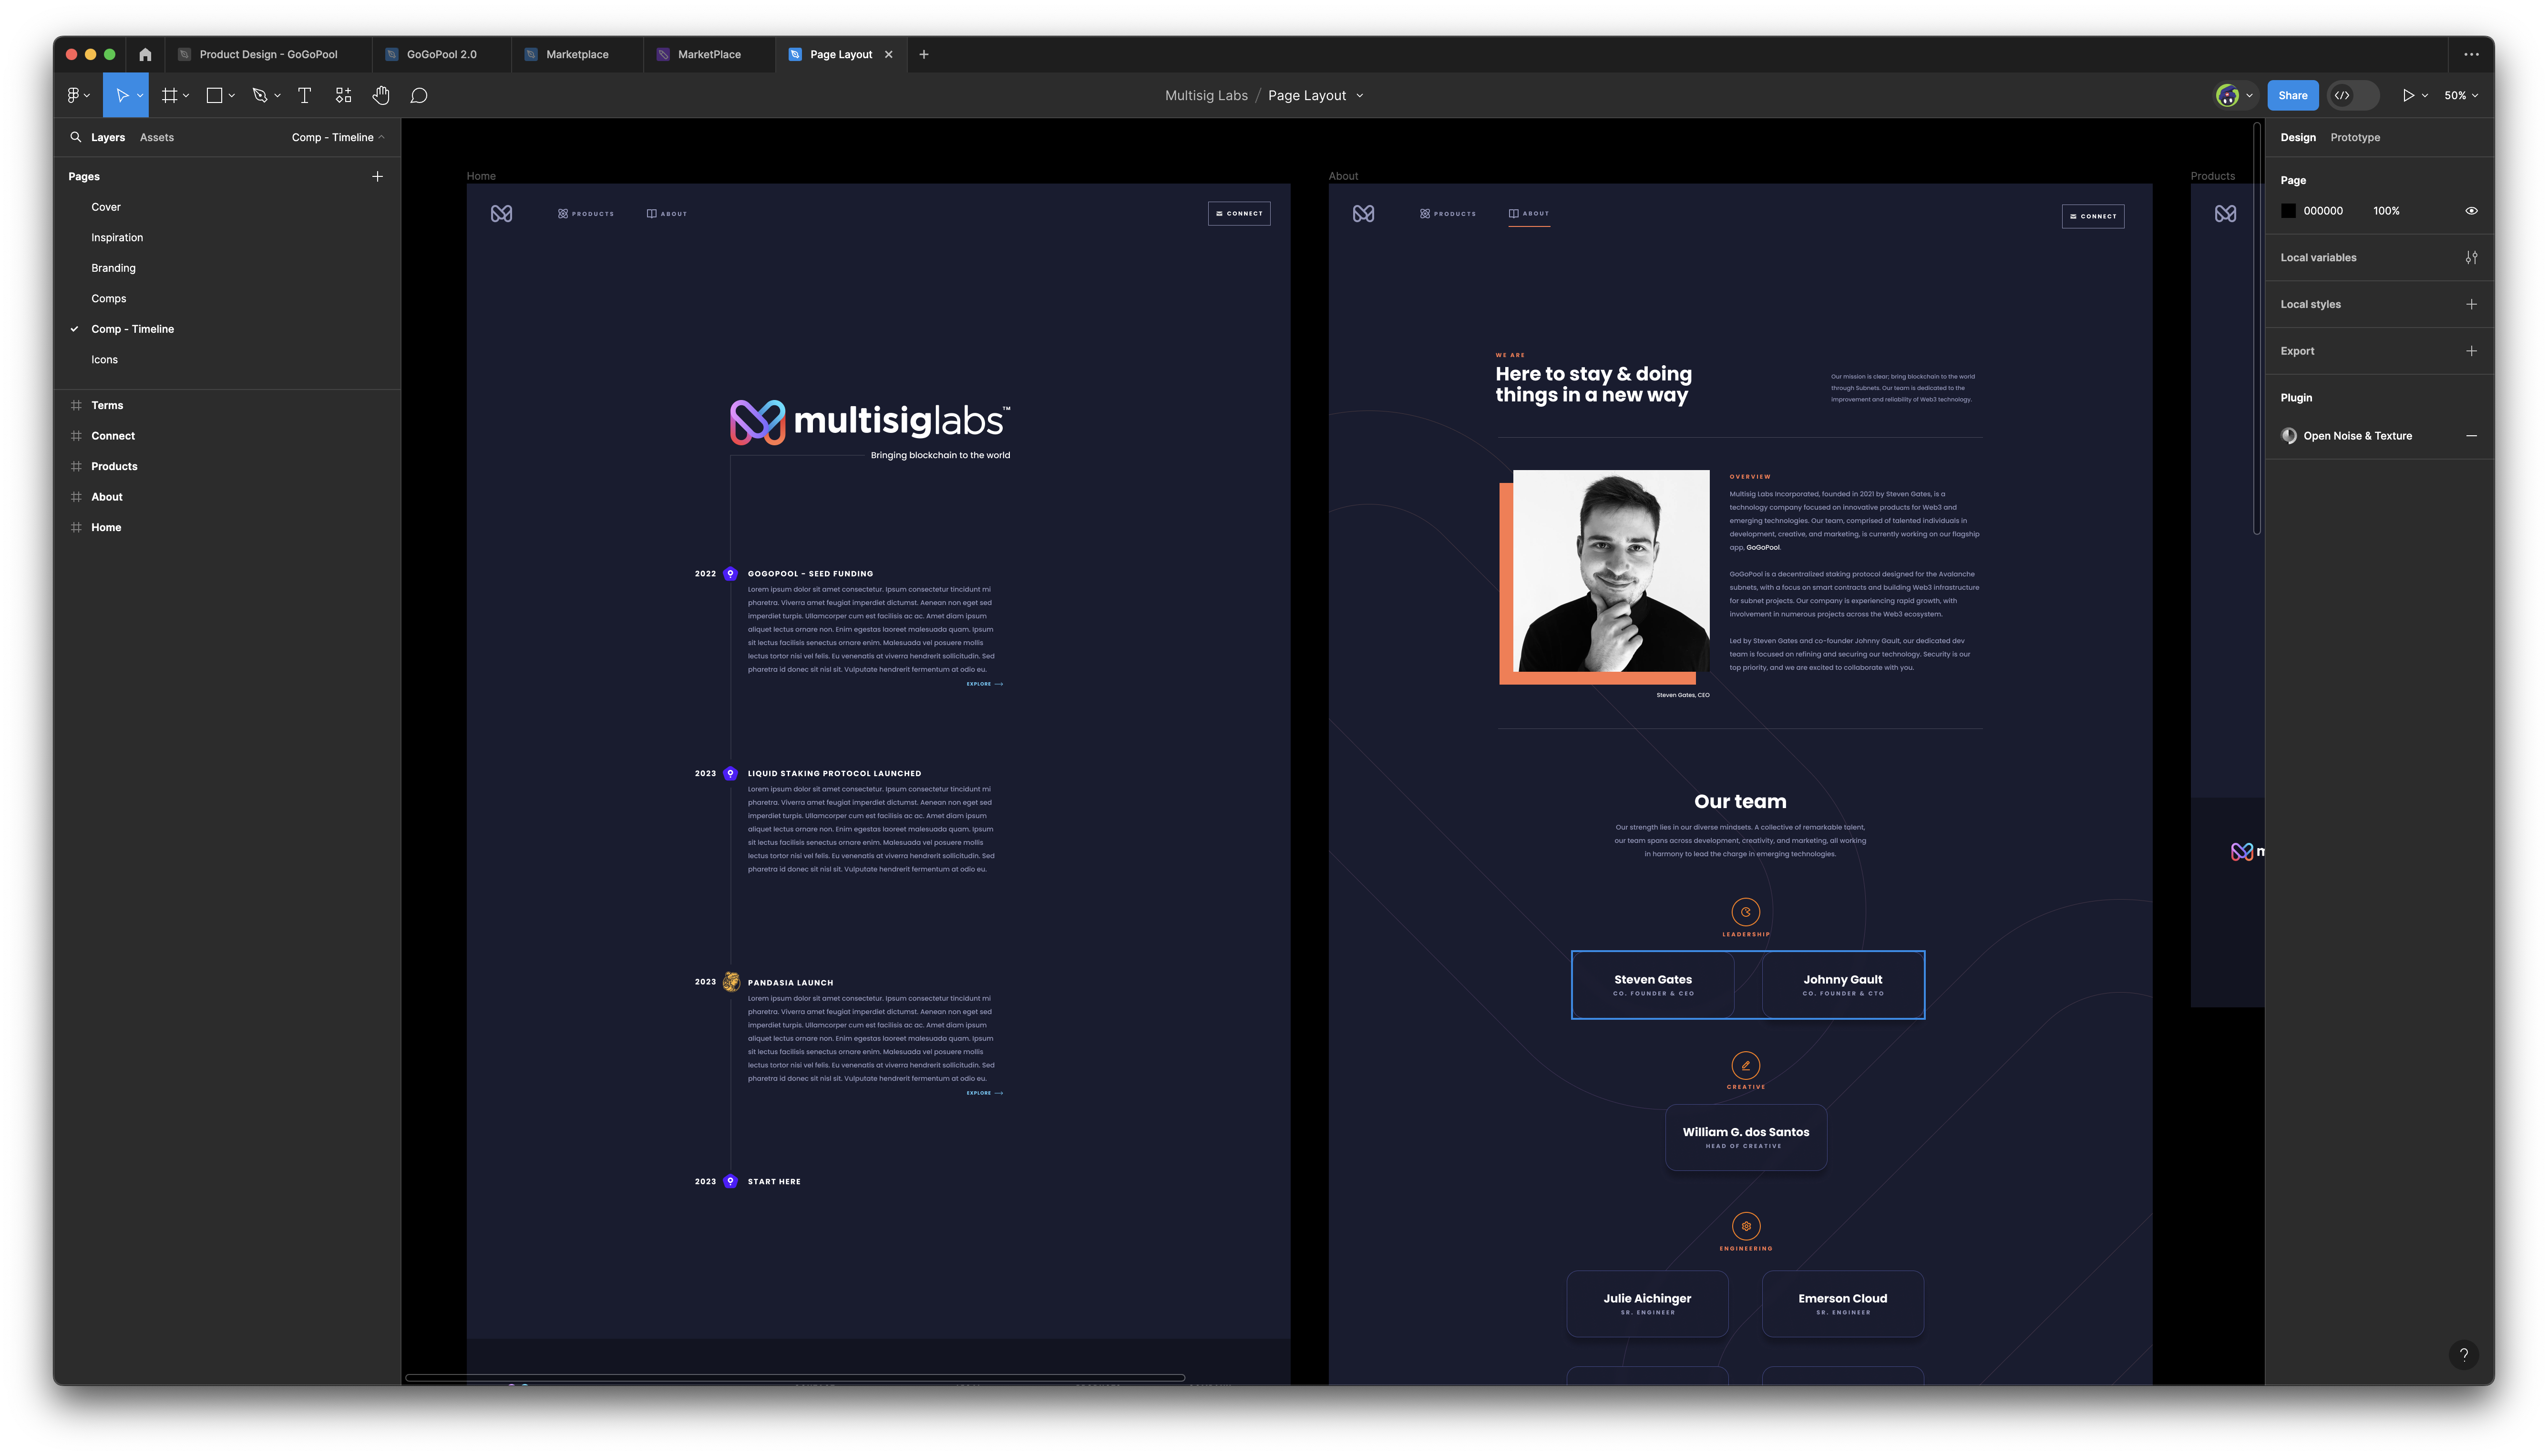Viewport: 2548px width, 1456px height.
Task: Select the Pen tool
Action: pos(260,95)
